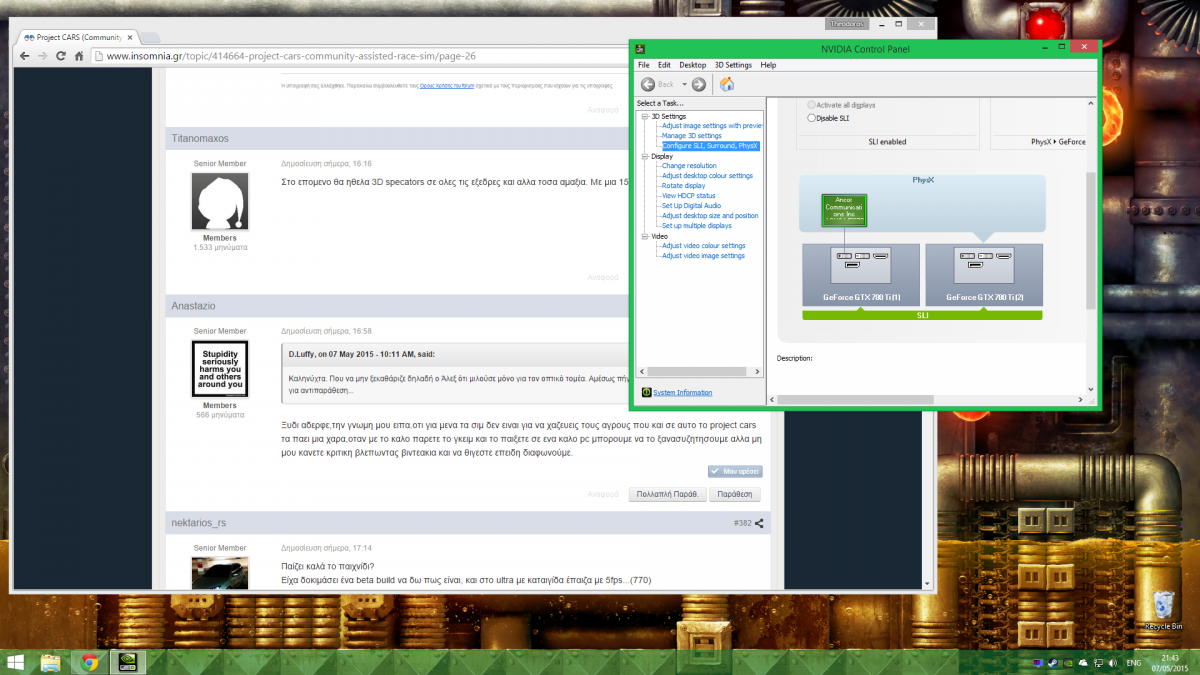Select Adjust video image settings
This screenshot has width=1200, height=675.
(x=703, y=256)
